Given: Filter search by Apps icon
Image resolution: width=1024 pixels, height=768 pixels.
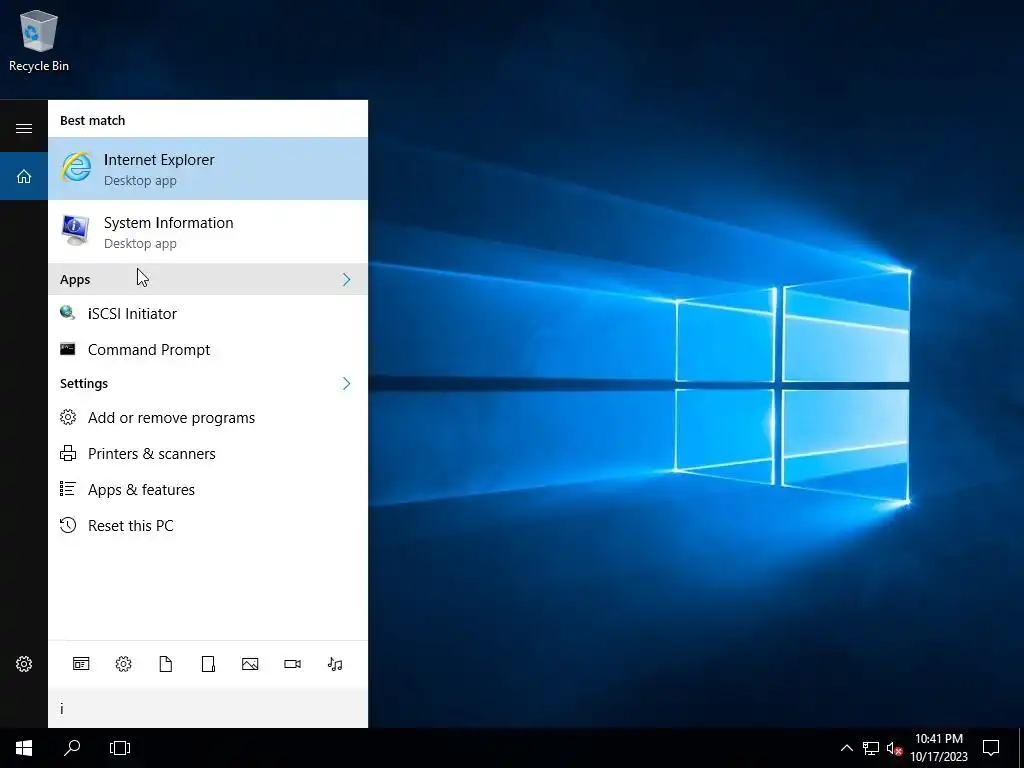Looking at the screenshot, I should pyautogui.click(x=81, y=664).
